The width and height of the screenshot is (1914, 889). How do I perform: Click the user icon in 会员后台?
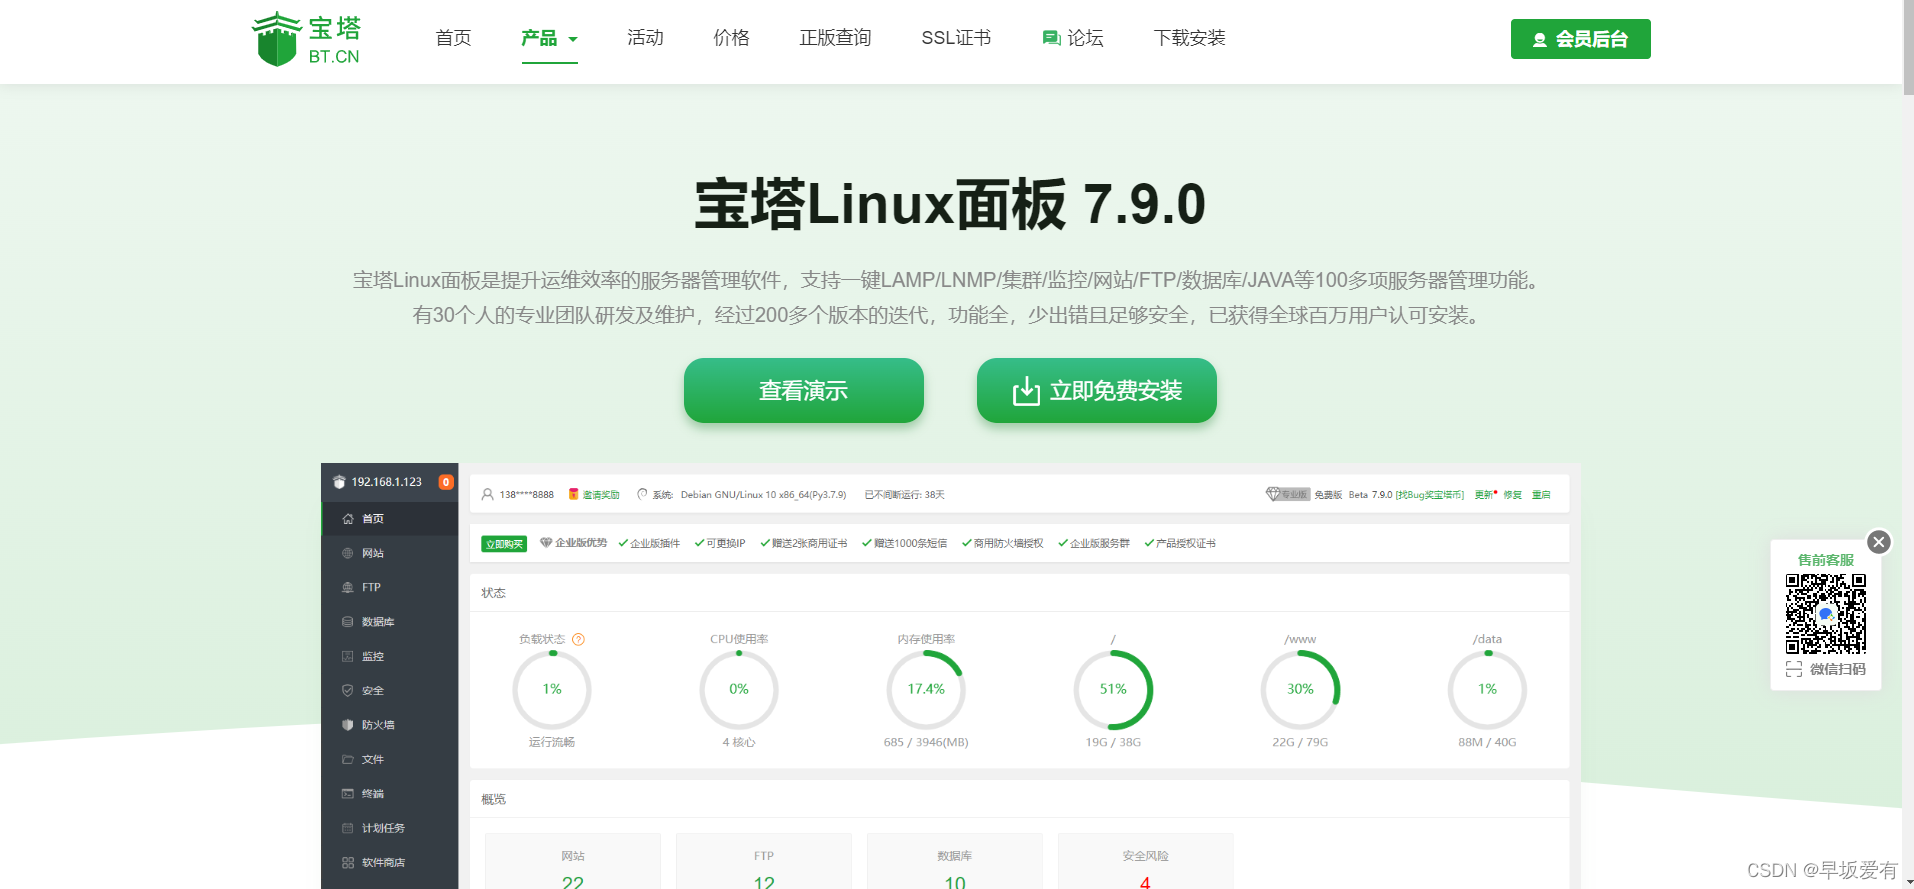coord(1540,40)
